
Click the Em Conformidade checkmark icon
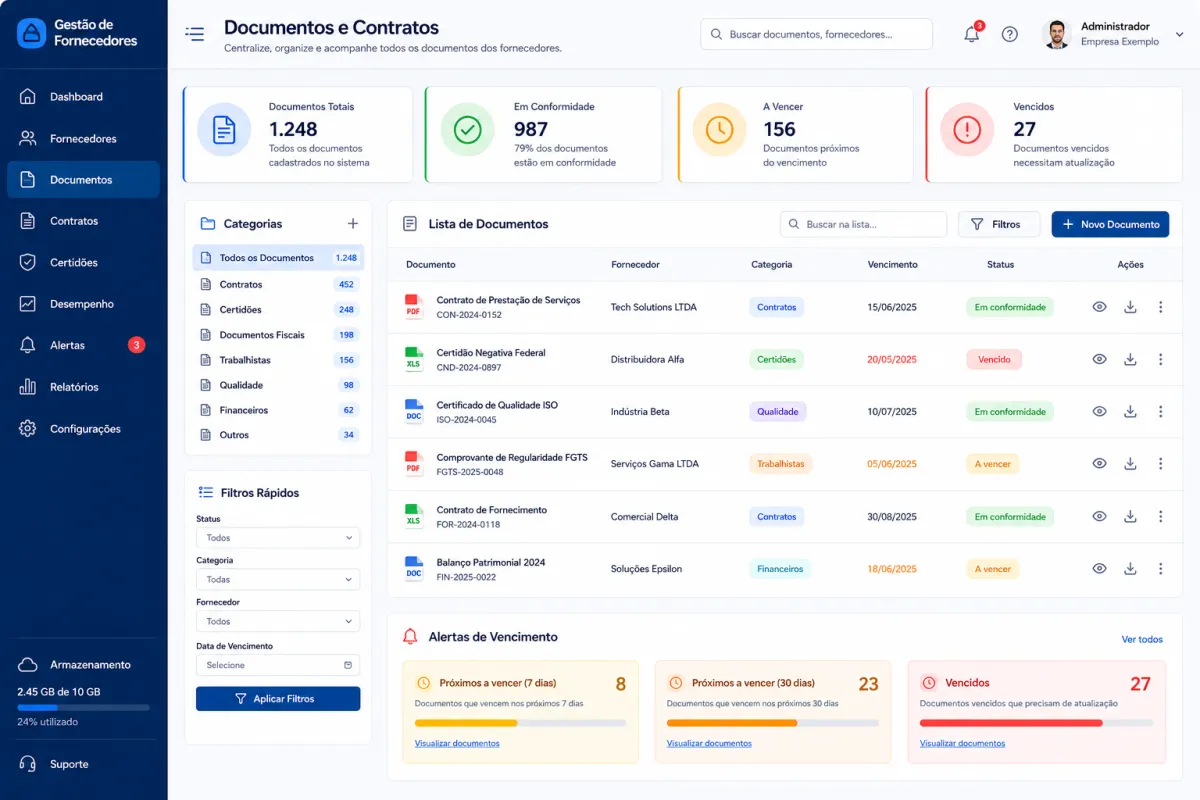point(467,130)
